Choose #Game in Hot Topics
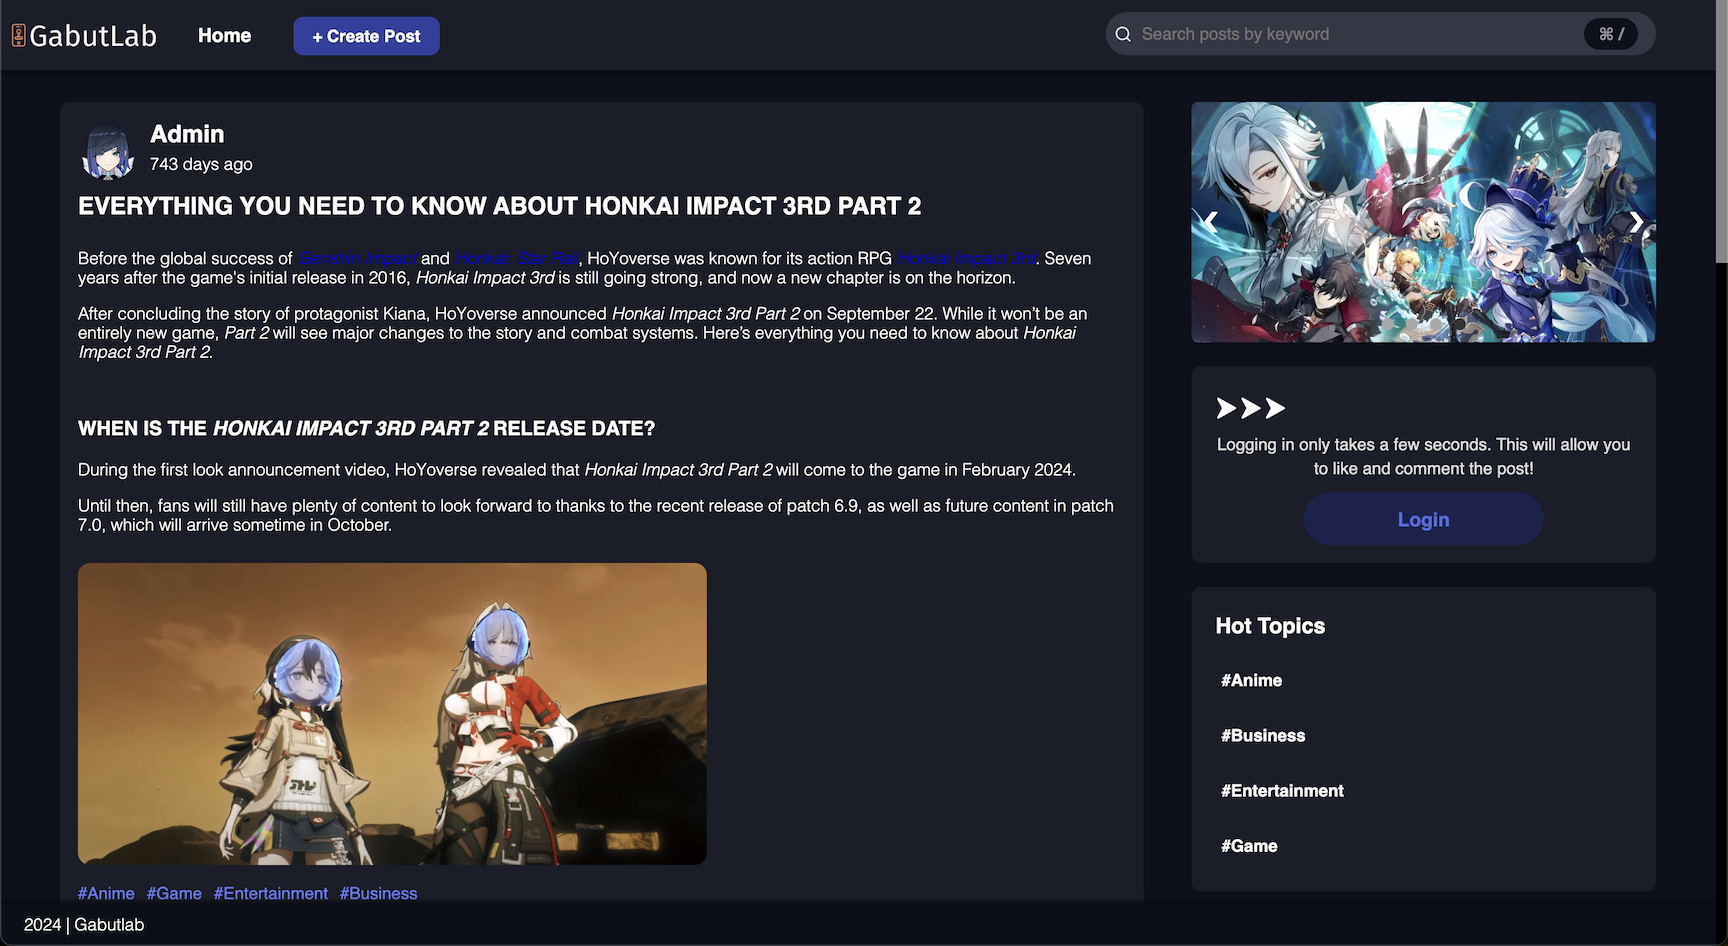 [x=1249, y=845]
